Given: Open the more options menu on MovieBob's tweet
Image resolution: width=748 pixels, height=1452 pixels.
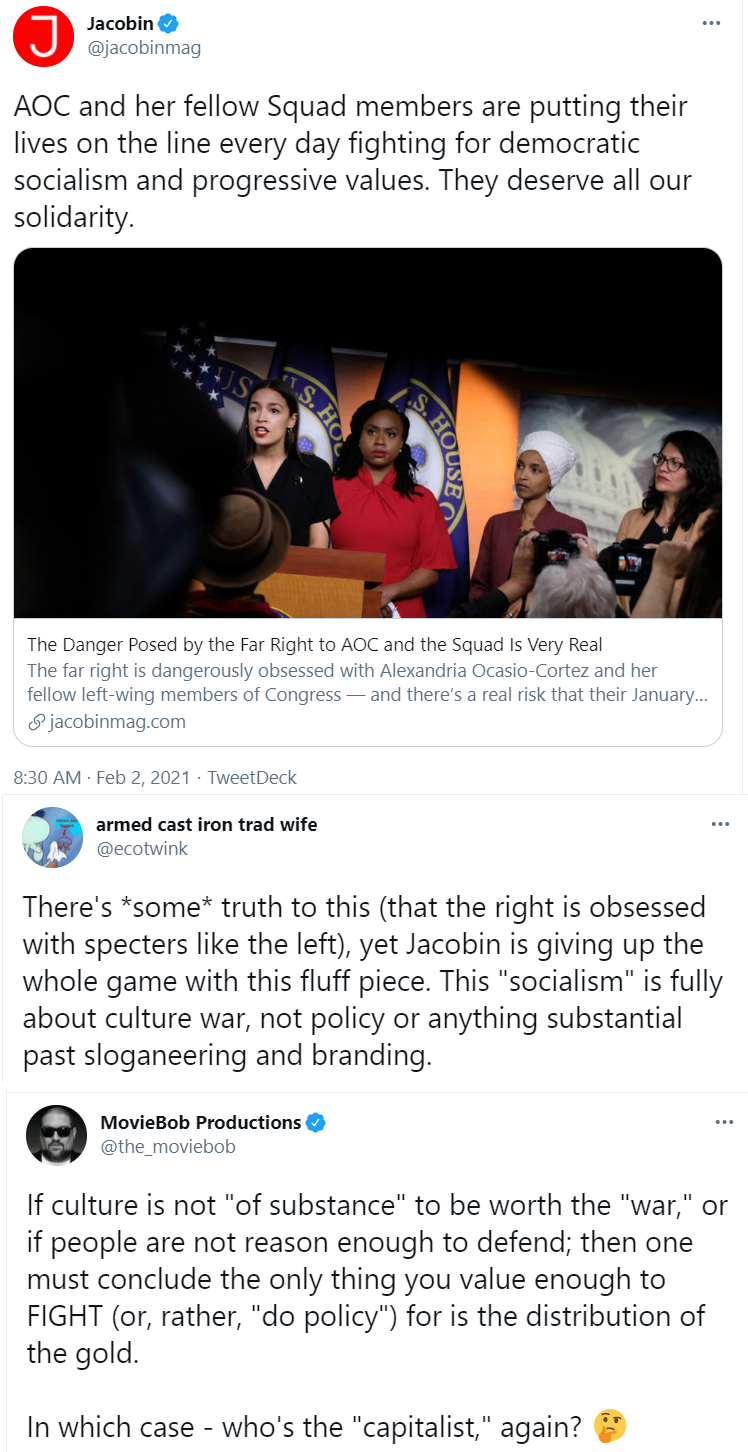Looking at the screenshot, I should click(725, 1123).
